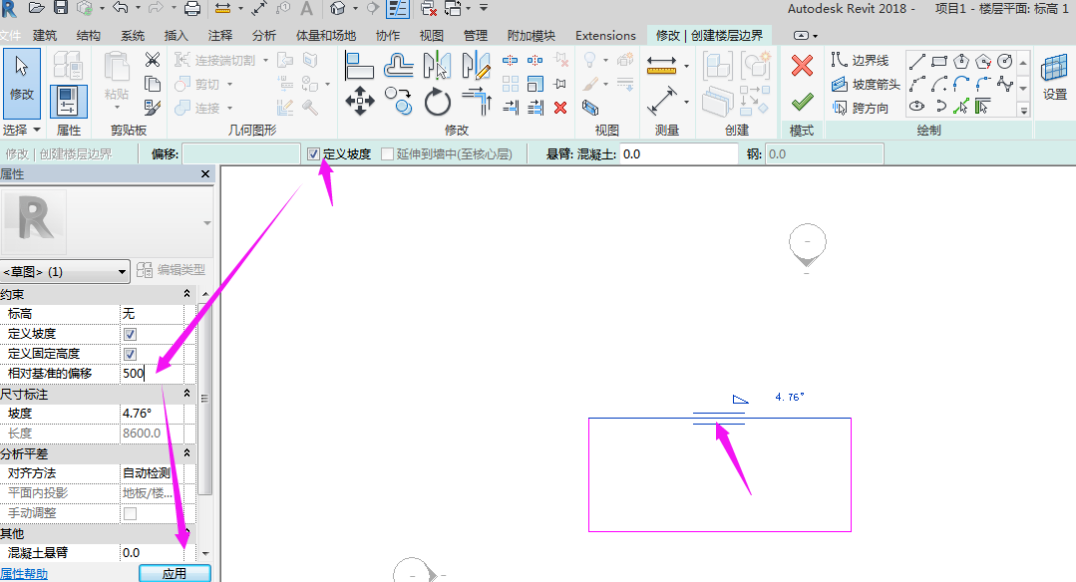Image resolution: width=1076 pixels, height=582 pixels.
Task: Toggle 定义固定高度 checkbox in properties
Action: (x=130, y=354)
